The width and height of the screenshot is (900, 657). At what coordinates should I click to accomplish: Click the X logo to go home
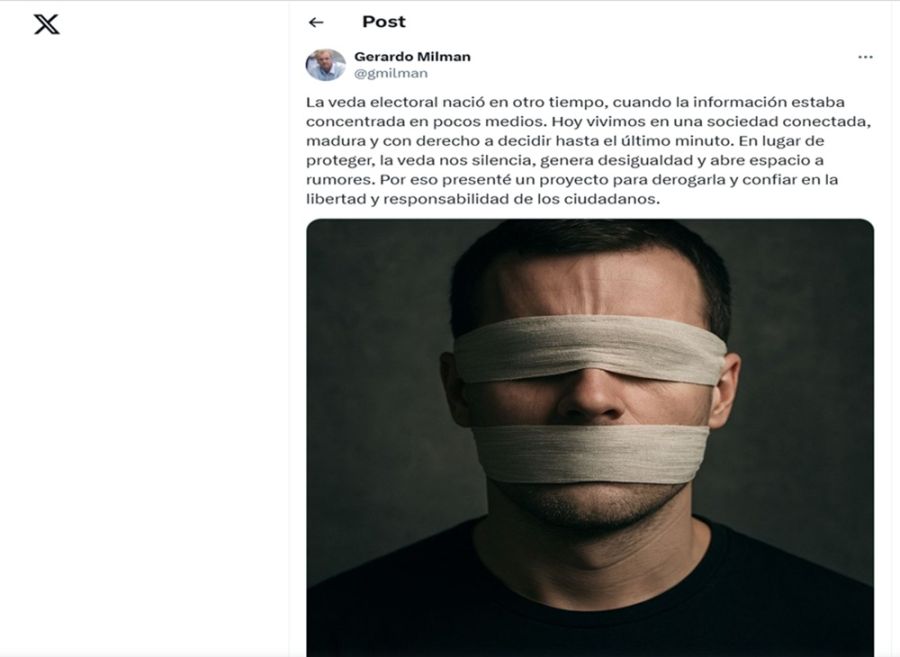(x=46, y=24)
